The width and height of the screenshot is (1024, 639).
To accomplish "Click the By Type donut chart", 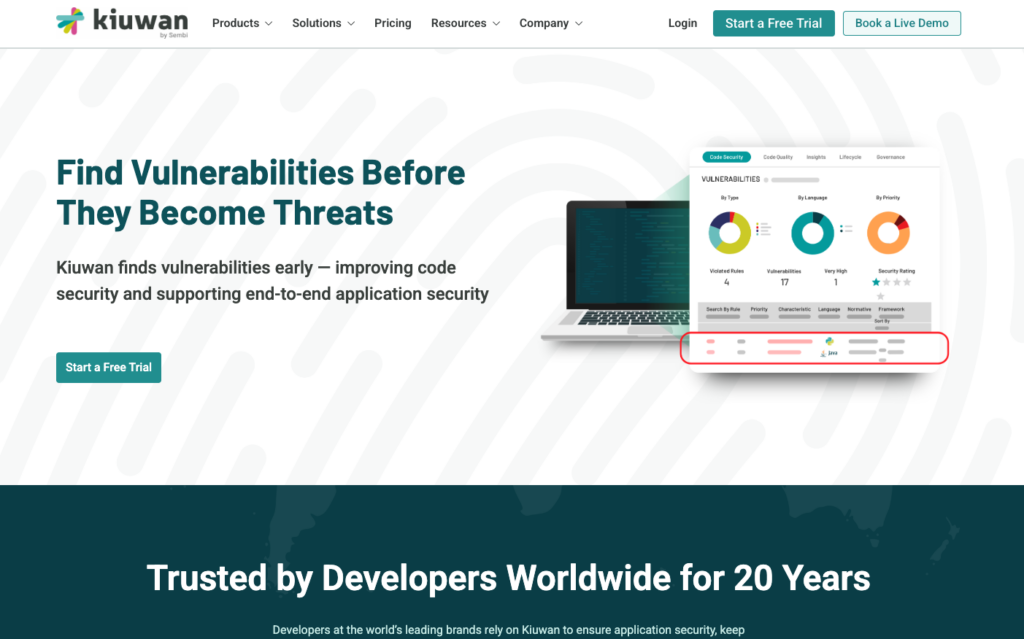I will [730, 233].
